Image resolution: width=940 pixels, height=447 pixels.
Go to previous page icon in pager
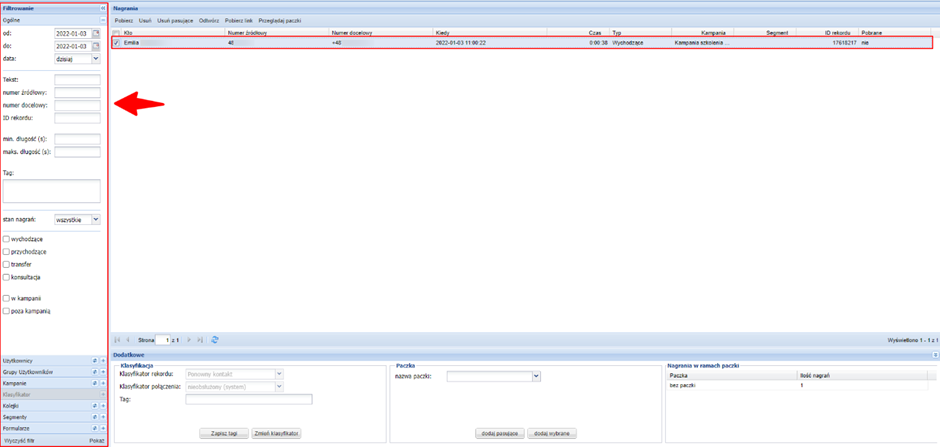click(x=128, y=340)
